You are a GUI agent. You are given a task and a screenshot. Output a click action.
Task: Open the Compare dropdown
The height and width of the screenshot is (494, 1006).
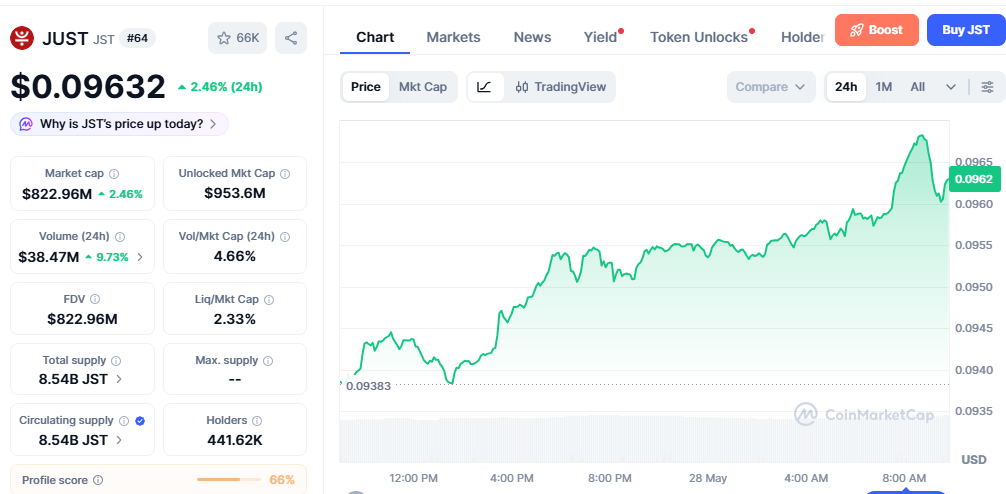(x=771, y=87)
